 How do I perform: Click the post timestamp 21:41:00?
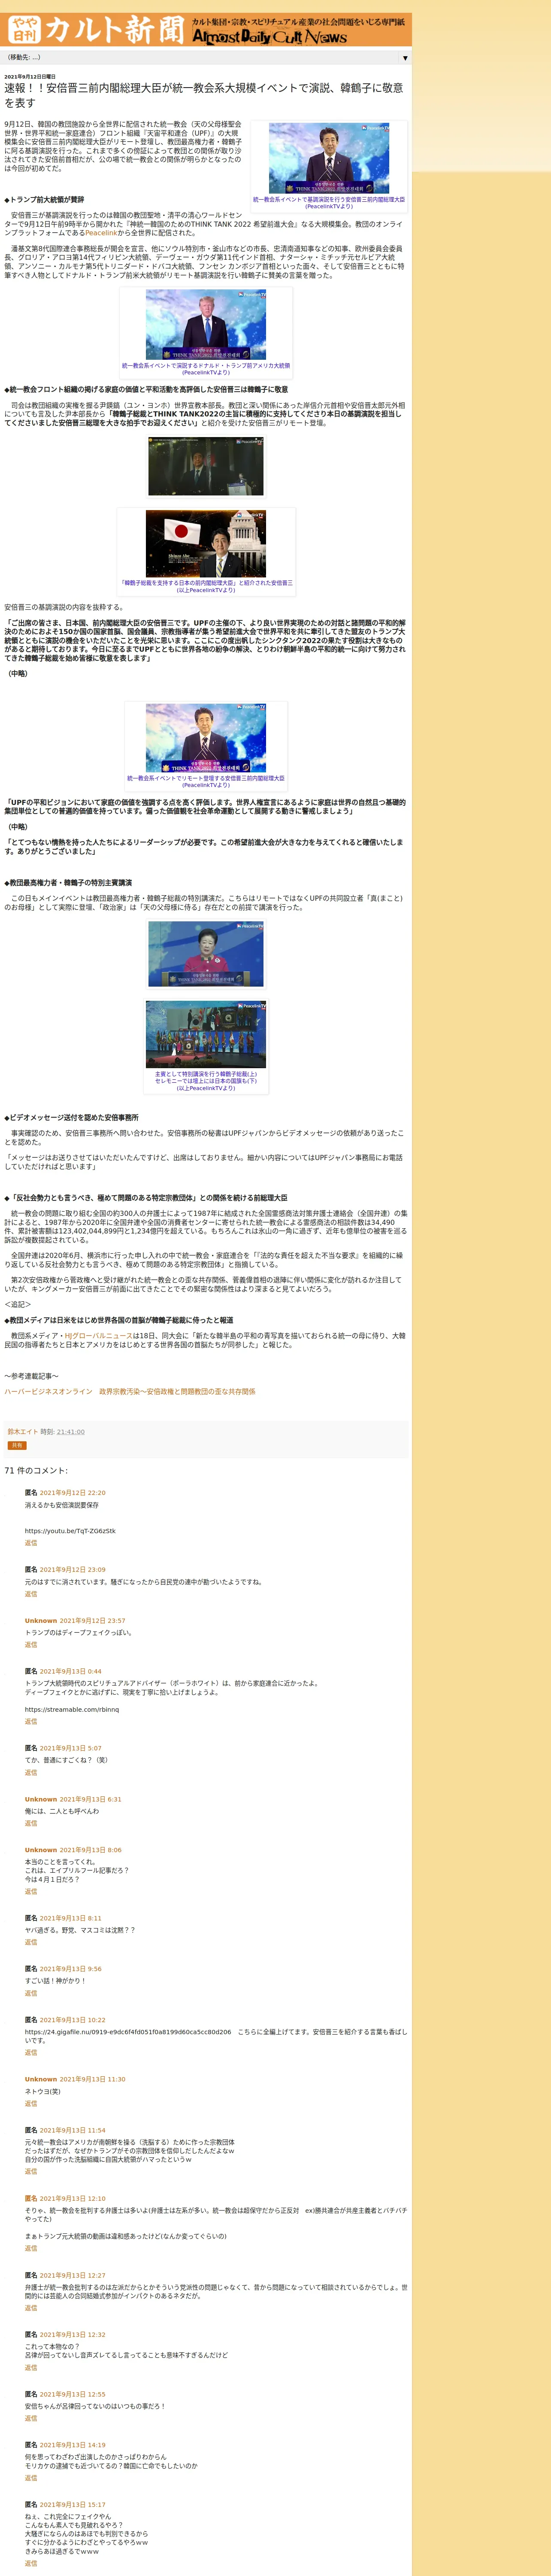[70, 1432]
